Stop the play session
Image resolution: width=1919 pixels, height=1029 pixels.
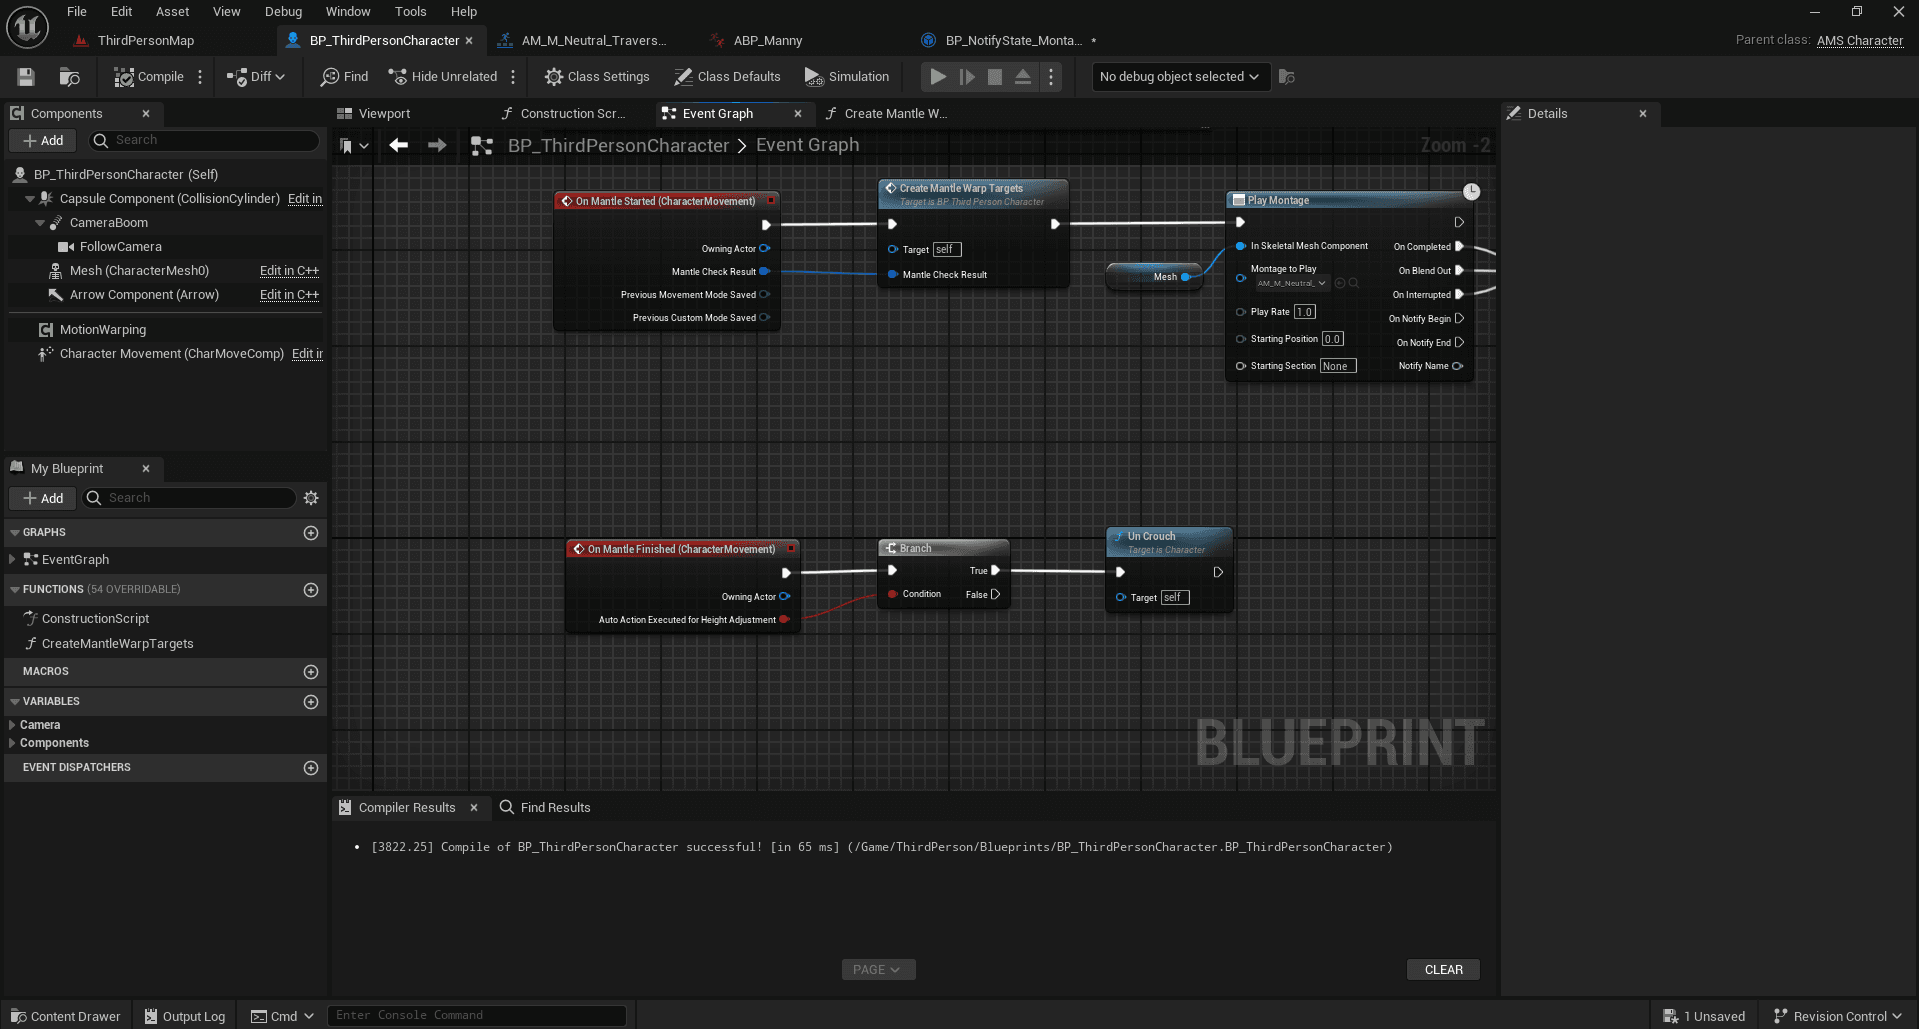click(x=995, y=77)
